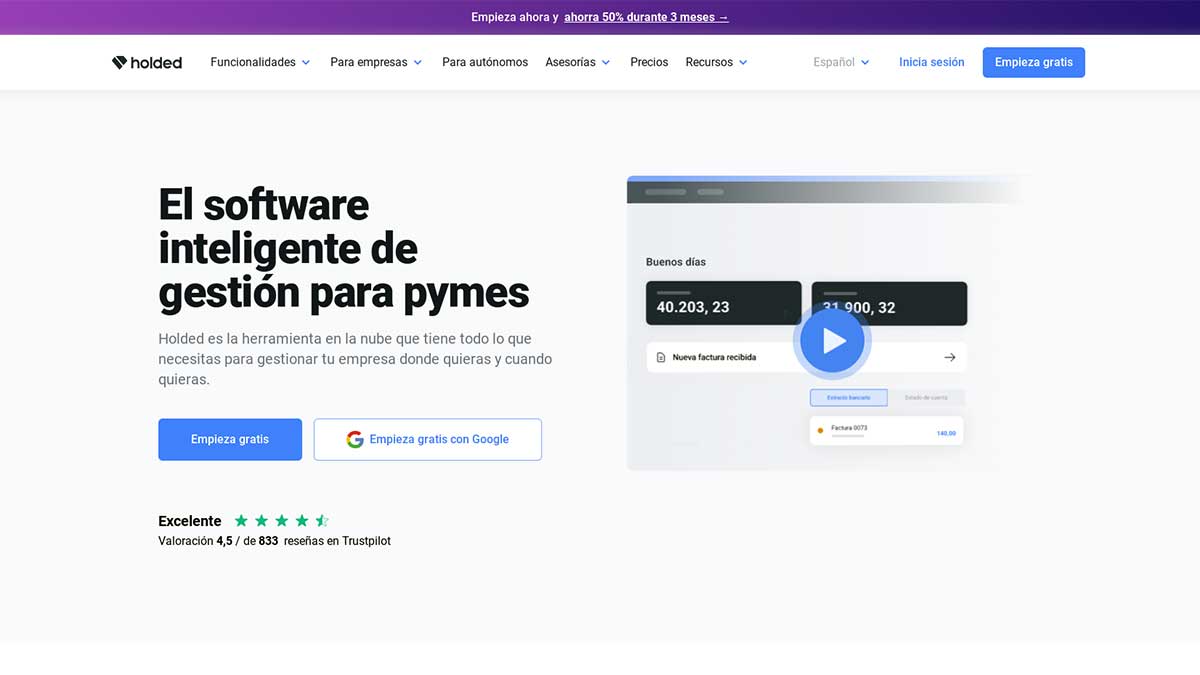Follow the ahorra 50% durante 3 meses link
Screen dimensions: 1200x675
pyautogui.click(x=646, y=17)
